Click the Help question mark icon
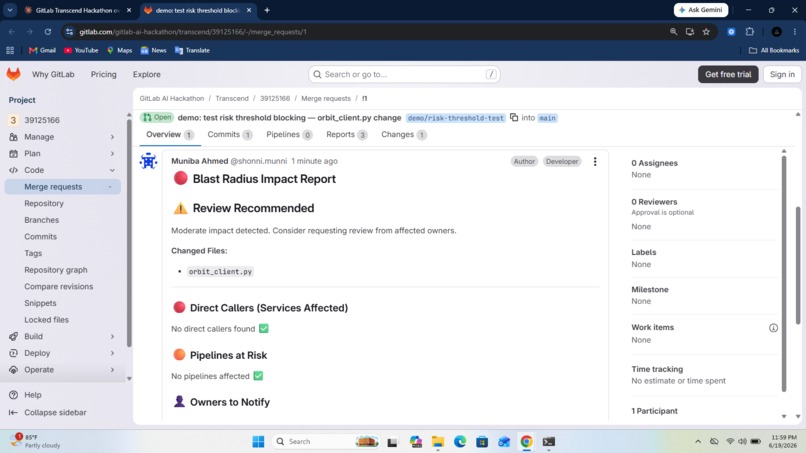This screenshot has width=806, height=453. tap(13, 395)
